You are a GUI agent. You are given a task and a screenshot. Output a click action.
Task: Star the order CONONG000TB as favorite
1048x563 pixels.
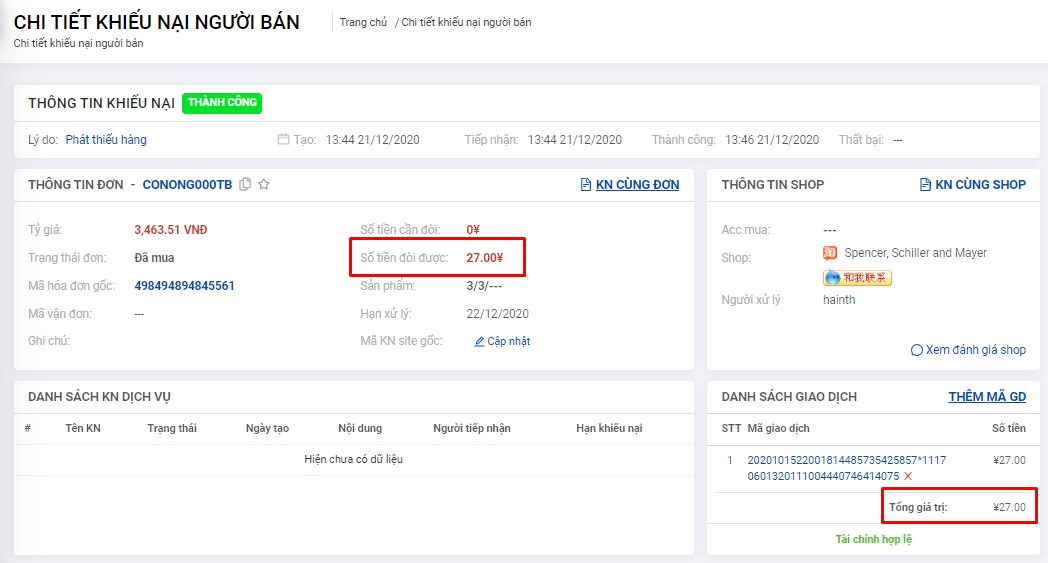[264, 184]
